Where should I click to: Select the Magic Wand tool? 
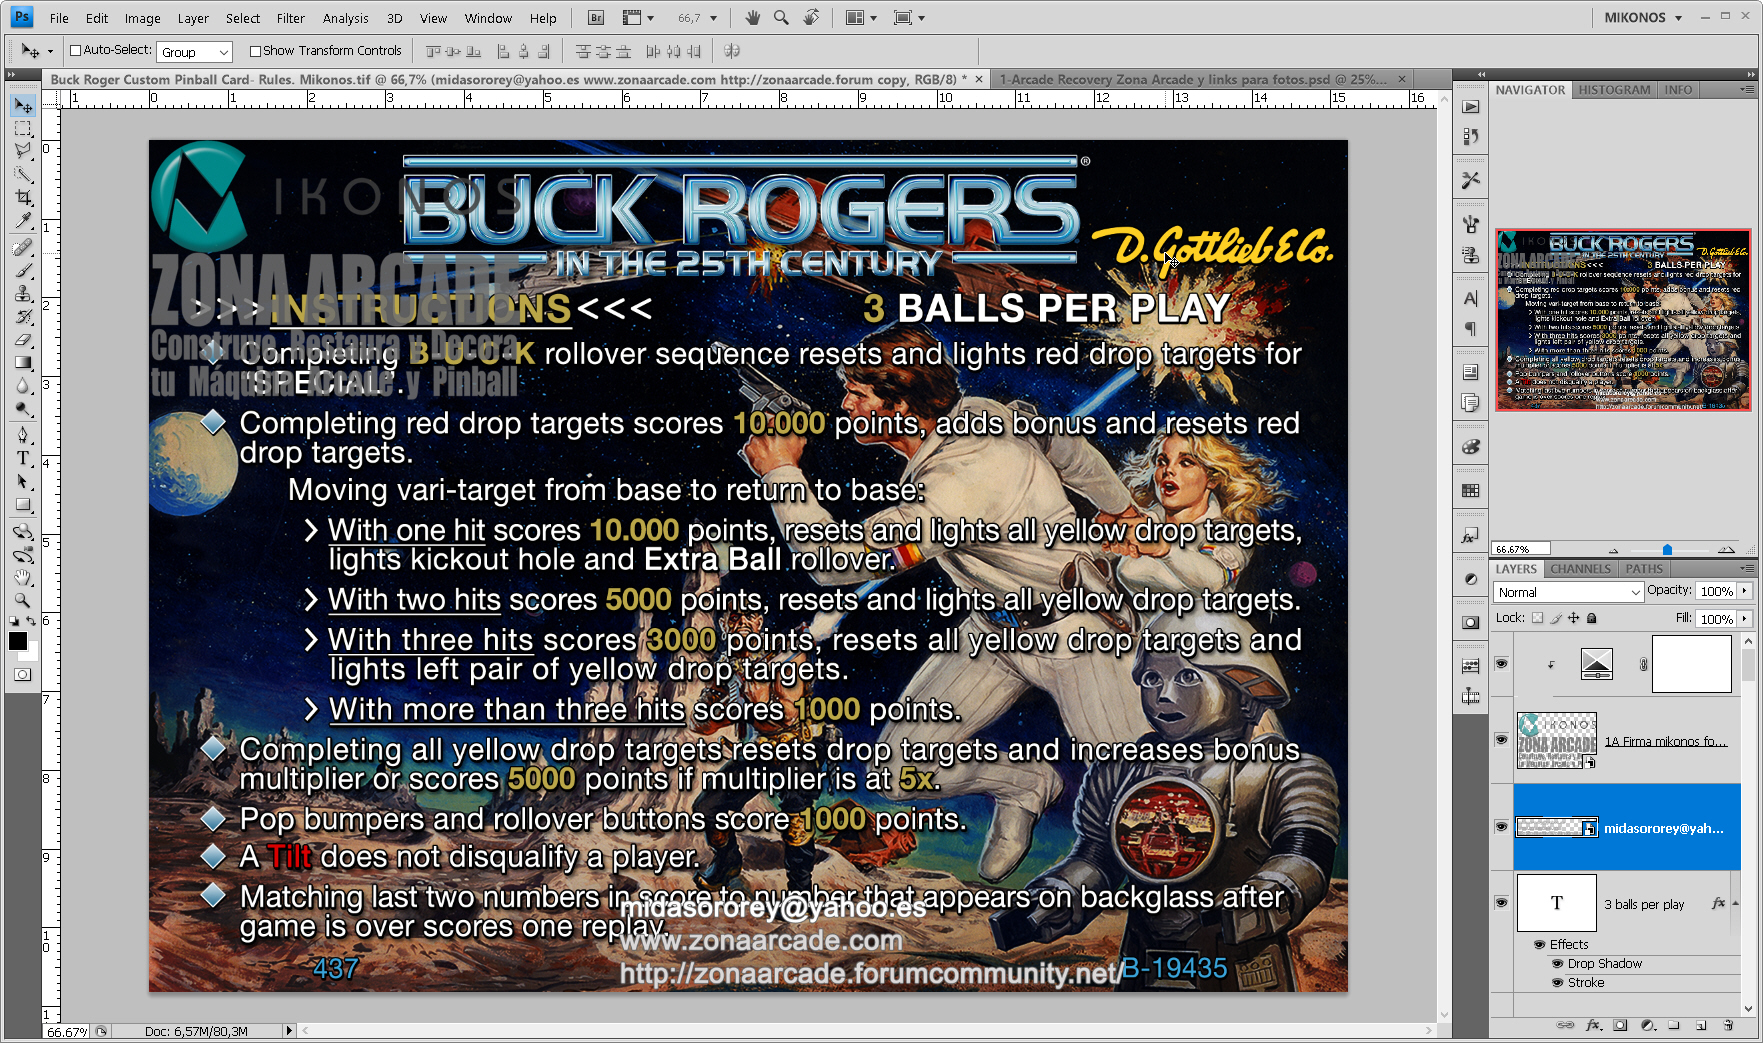(23, 174)
